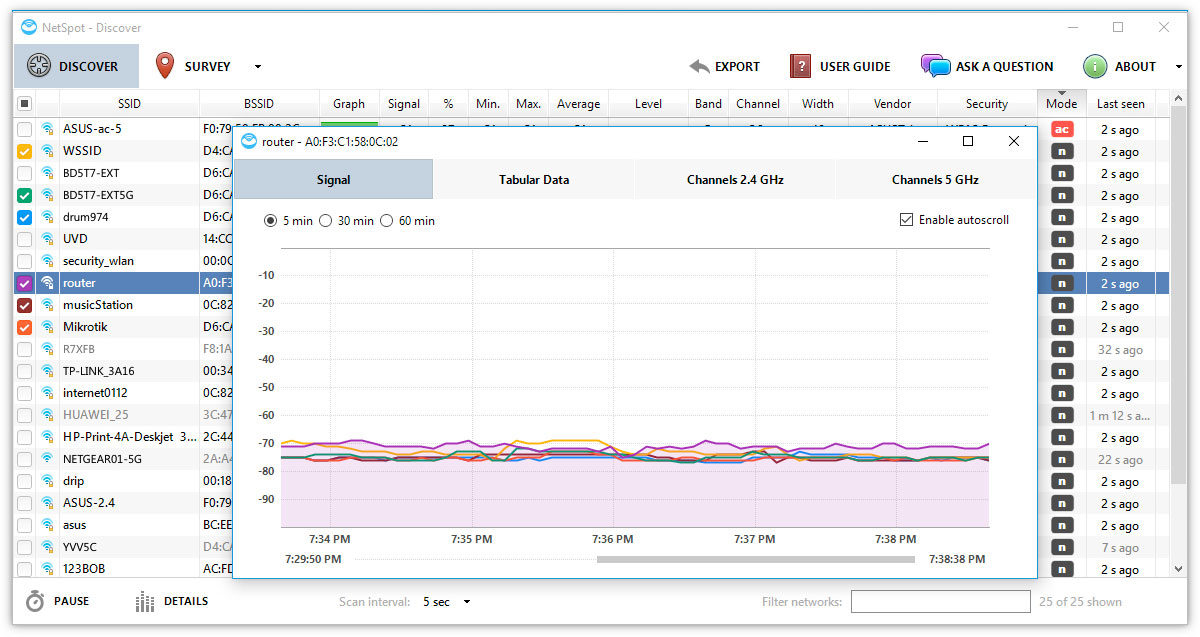
Task: Open the Discover mode icon
Action: [38, 66]
